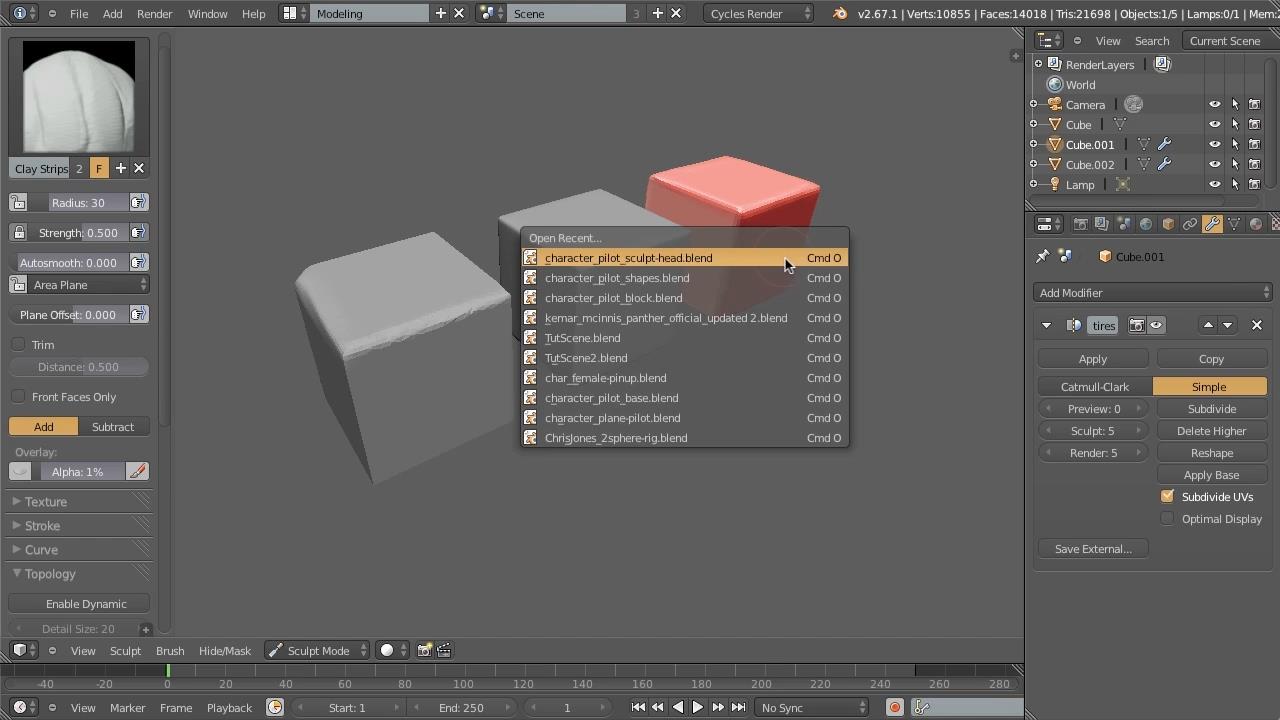Click the record auto-keyframe button
Screen dimensions: 1280x720
point(895,708)
